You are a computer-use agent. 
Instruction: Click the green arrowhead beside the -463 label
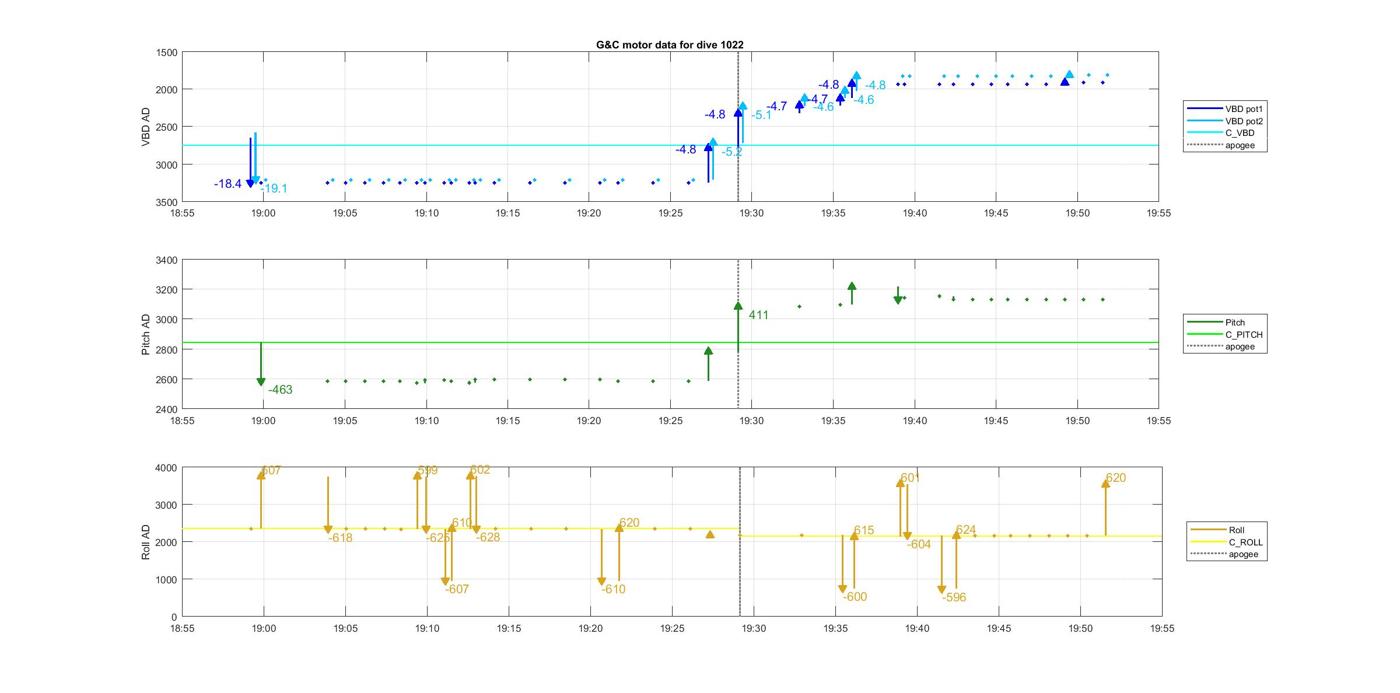(261, 382)
